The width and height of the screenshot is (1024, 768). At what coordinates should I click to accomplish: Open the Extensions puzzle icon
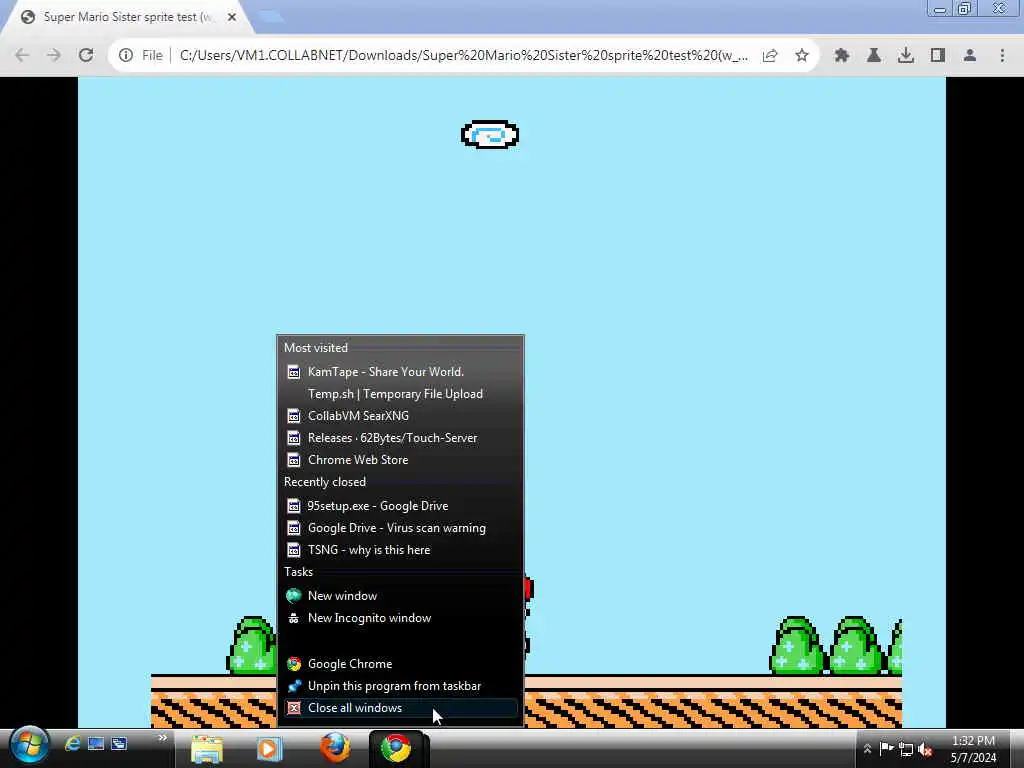(841, 56)
